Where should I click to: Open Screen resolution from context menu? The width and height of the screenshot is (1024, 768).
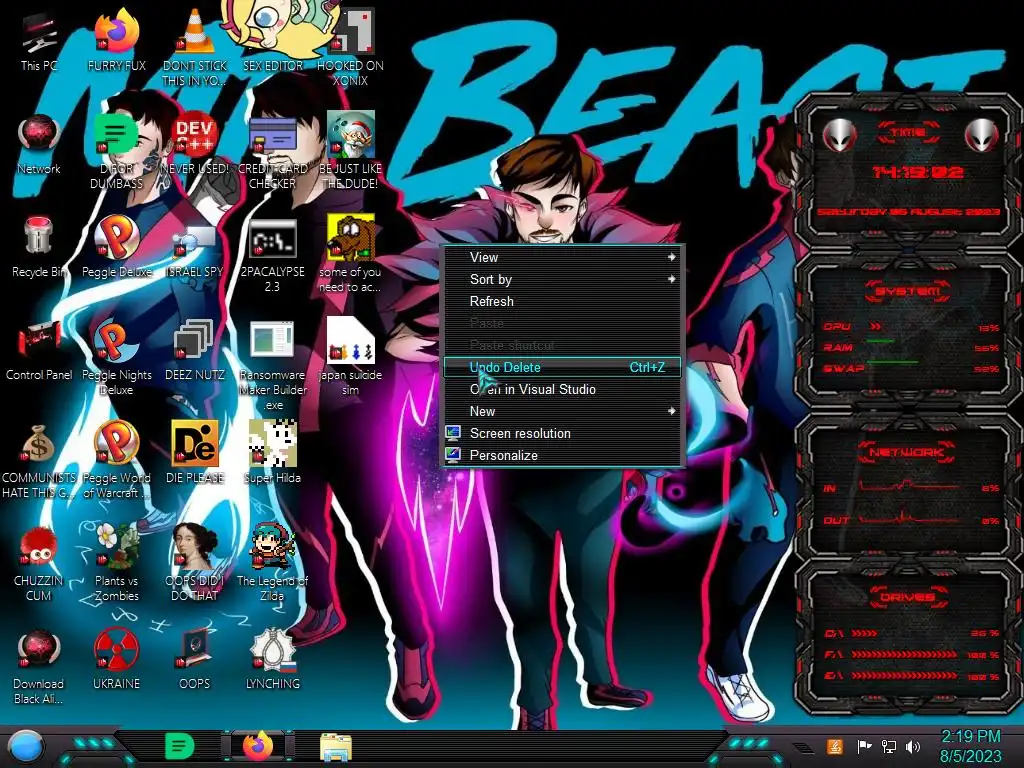563,434
